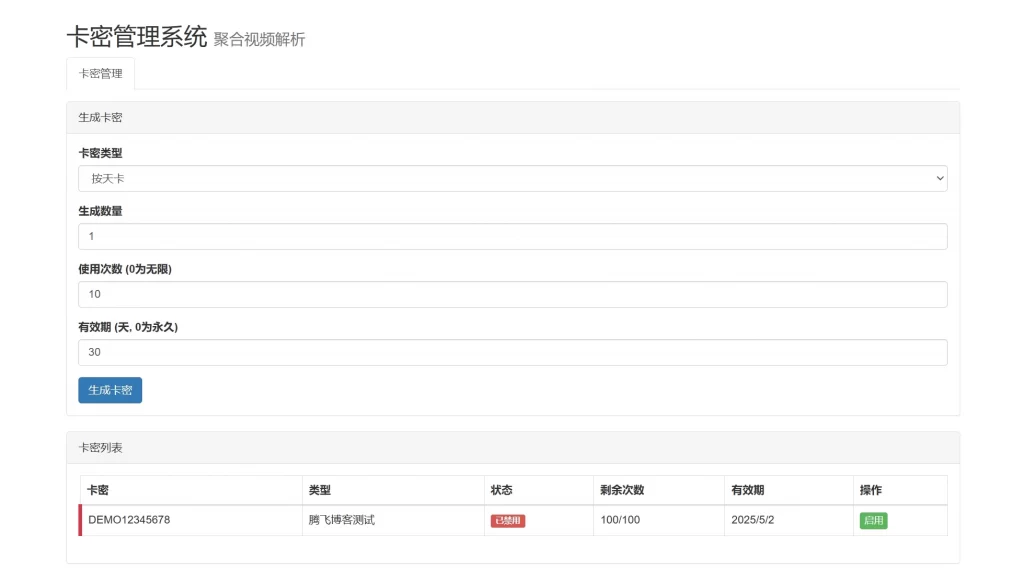Click the 生成数量 input field

512,236
